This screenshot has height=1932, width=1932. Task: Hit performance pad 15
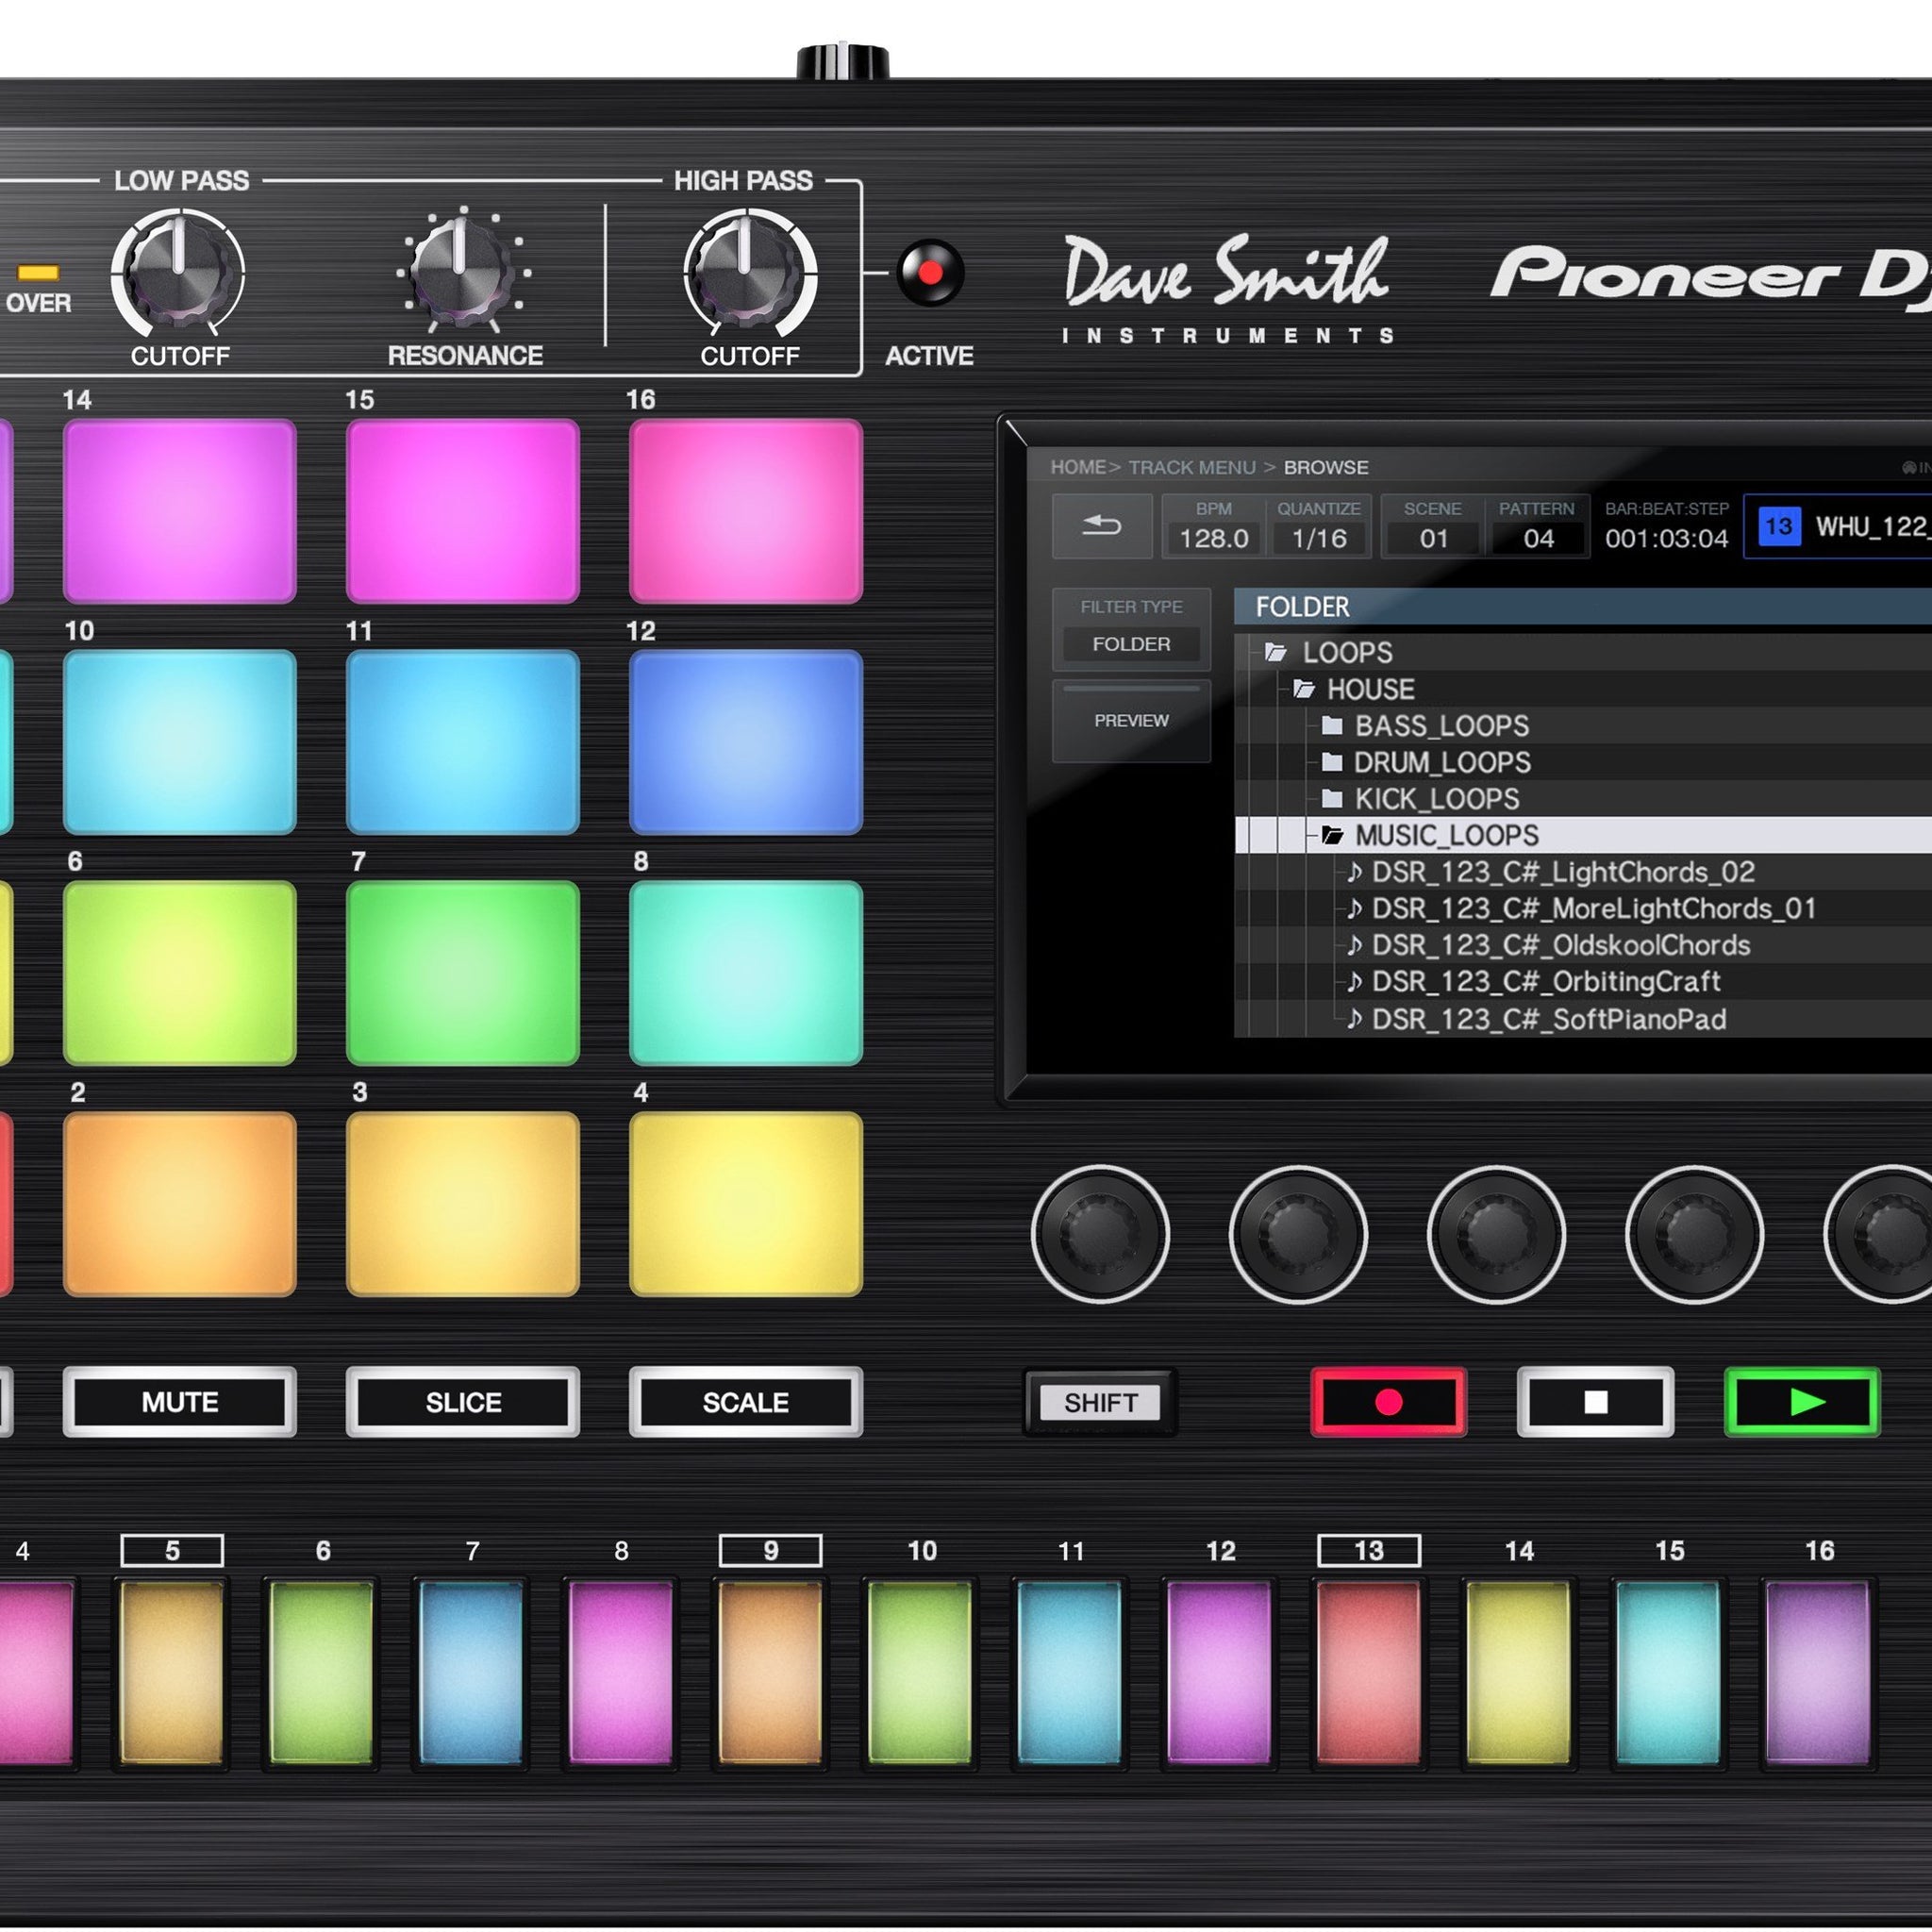463,511
